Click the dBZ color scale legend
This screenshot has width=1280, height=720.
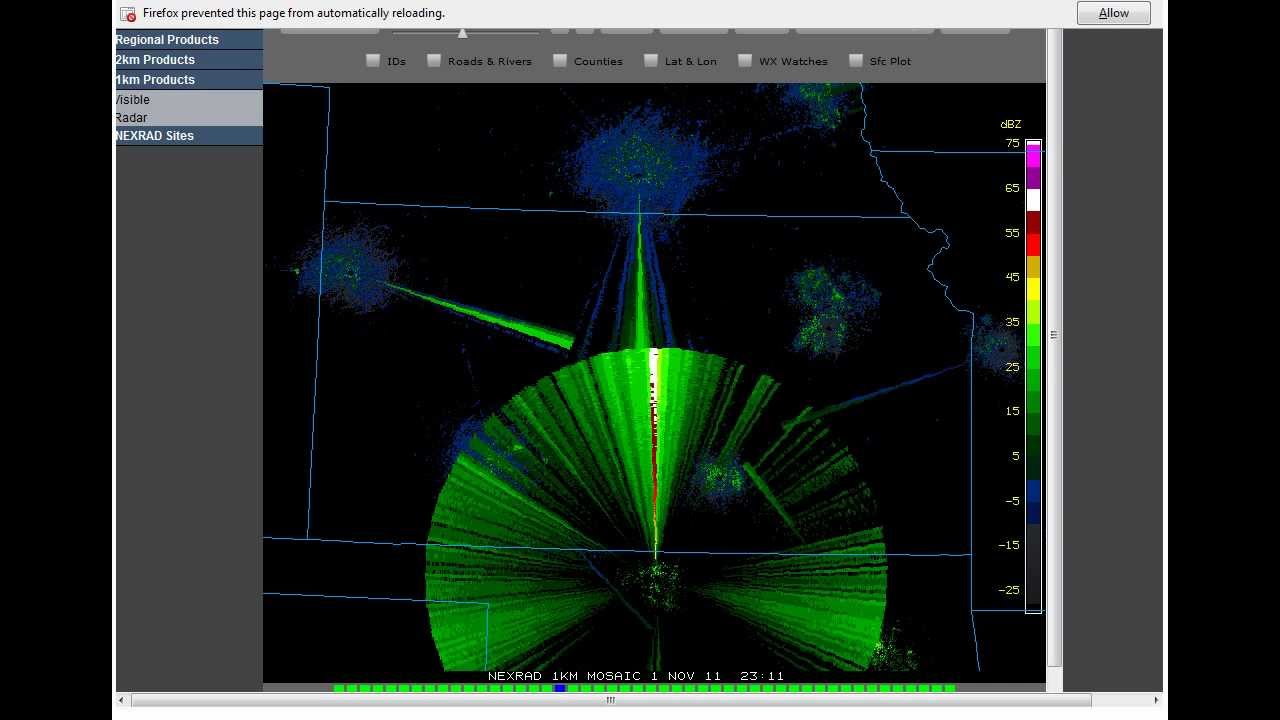[1033, 376]
